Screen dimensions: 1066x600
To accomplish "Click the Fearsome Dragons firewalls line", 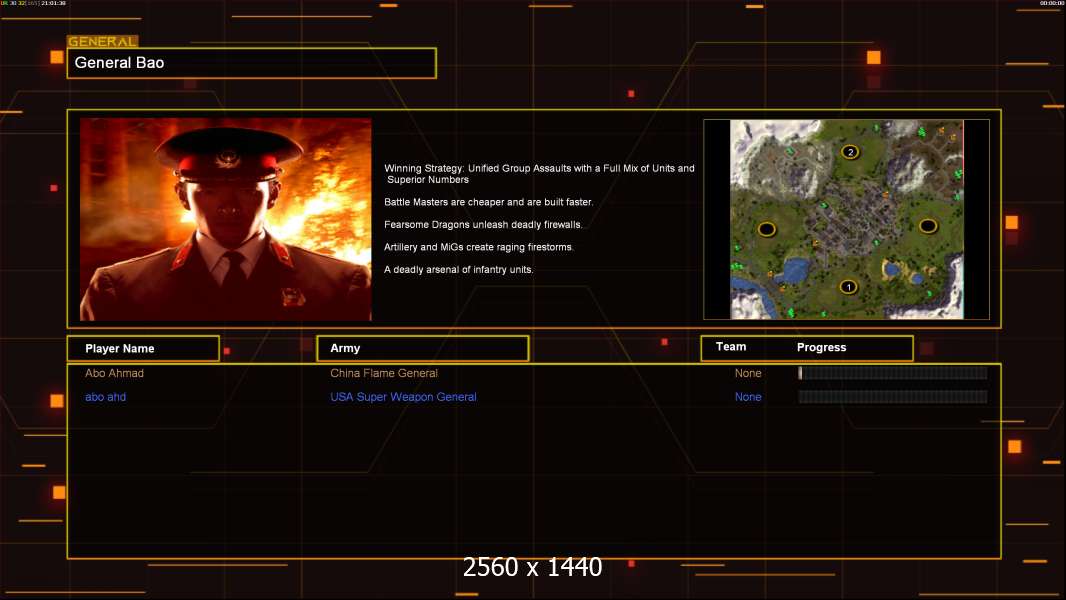I will (483, 224).
